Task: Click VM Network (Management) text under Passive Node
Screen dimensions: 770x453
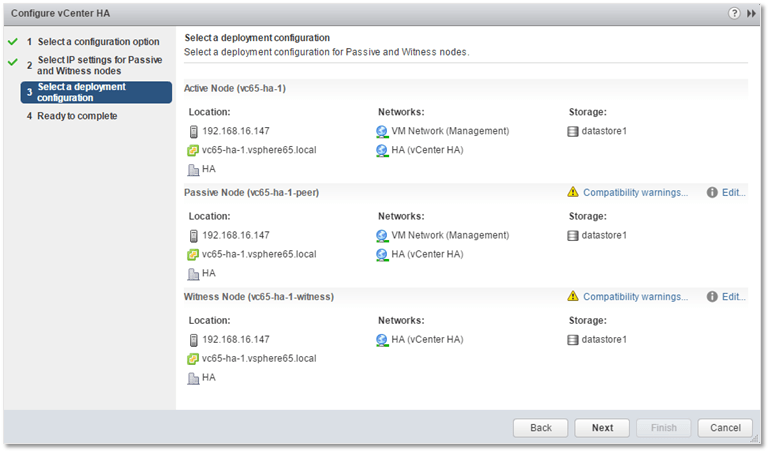Action: 450,235
